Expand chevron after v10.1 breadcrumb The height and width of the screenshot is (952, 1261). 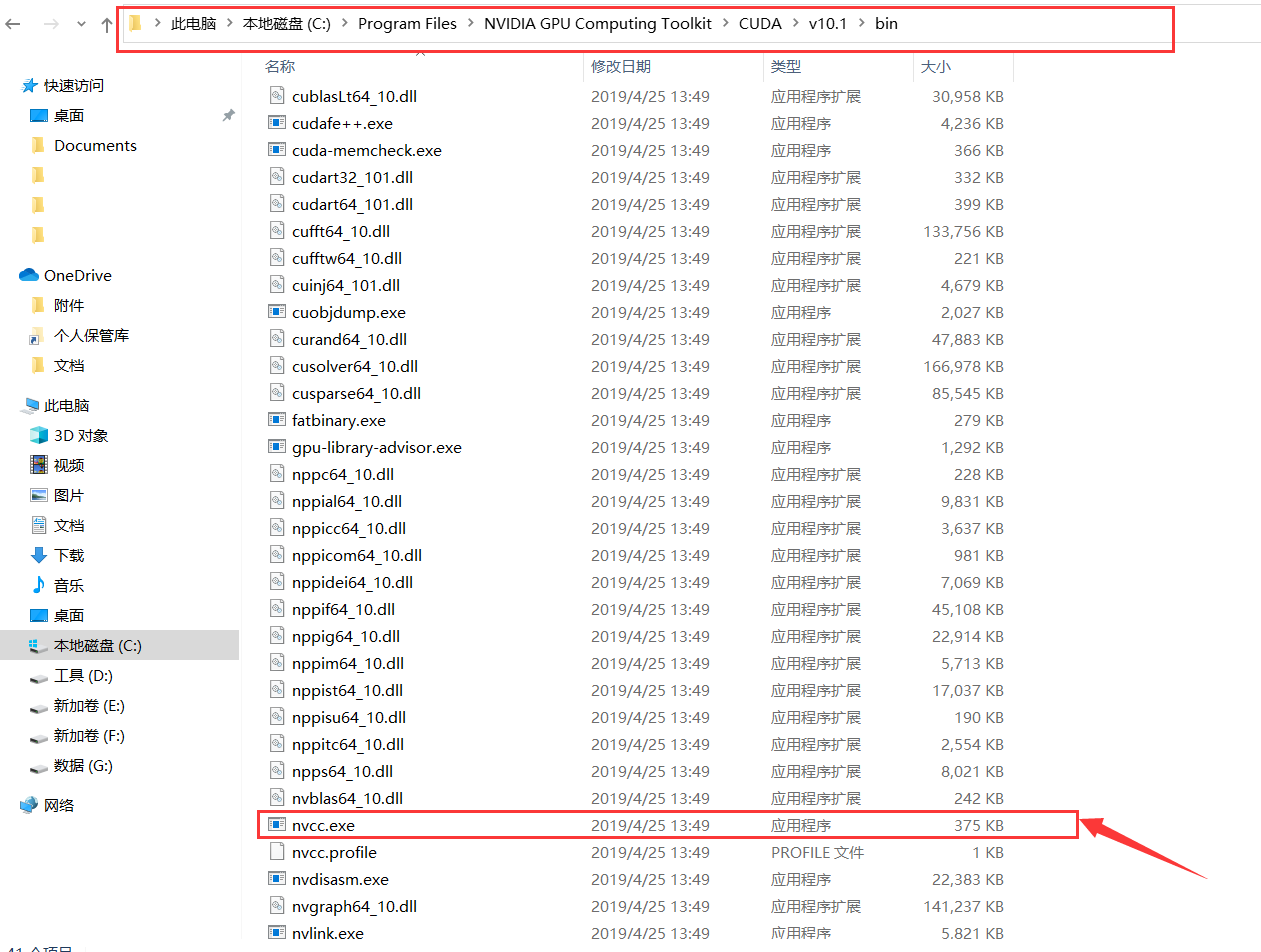[861, 23]
